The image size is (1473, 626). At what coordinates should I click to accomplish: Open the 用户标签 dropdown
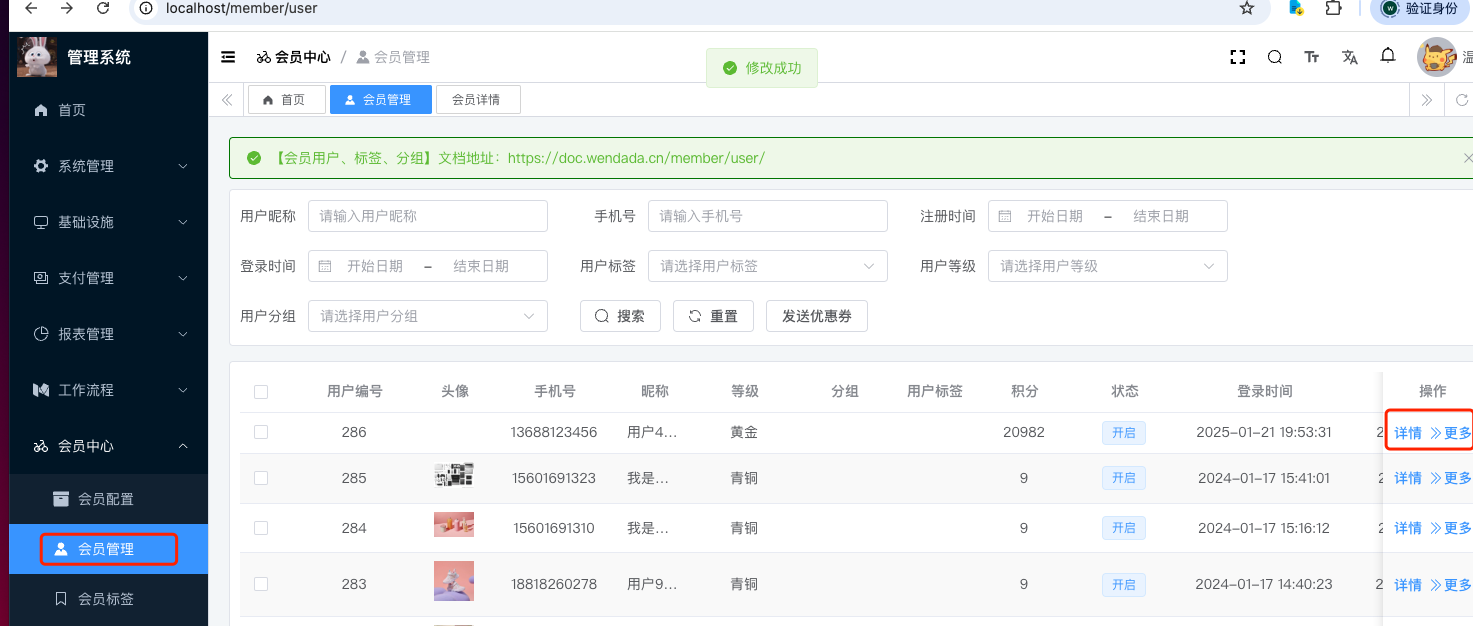tap(768, 266)
